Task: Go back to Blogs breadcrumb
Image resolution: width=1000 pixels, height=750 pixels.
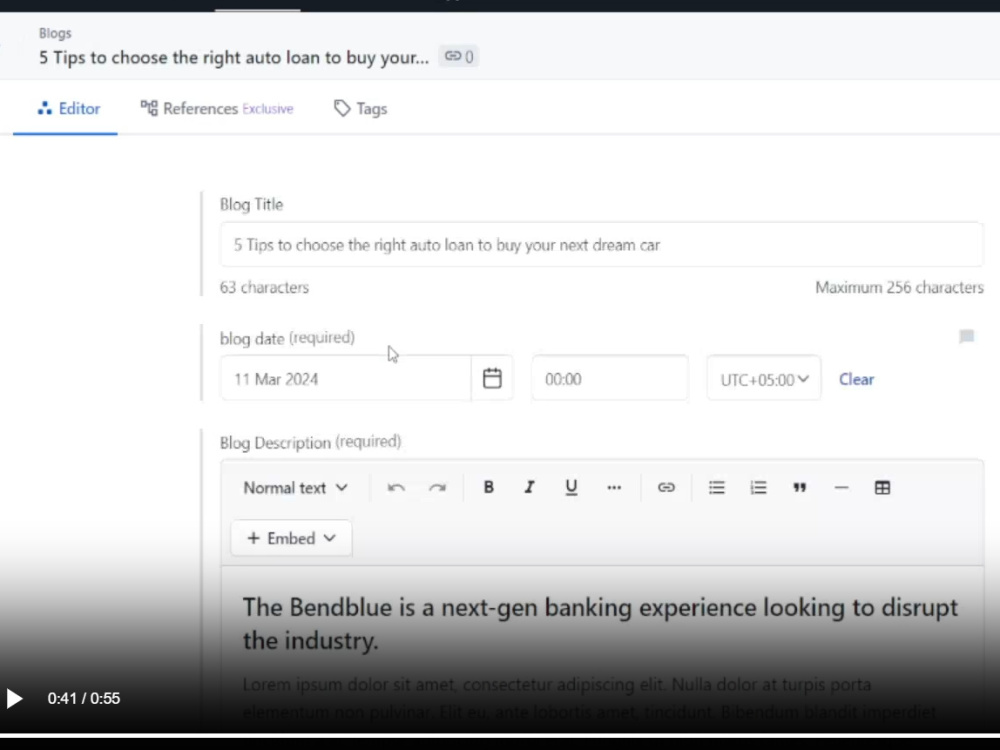Action: click(55, 33)
